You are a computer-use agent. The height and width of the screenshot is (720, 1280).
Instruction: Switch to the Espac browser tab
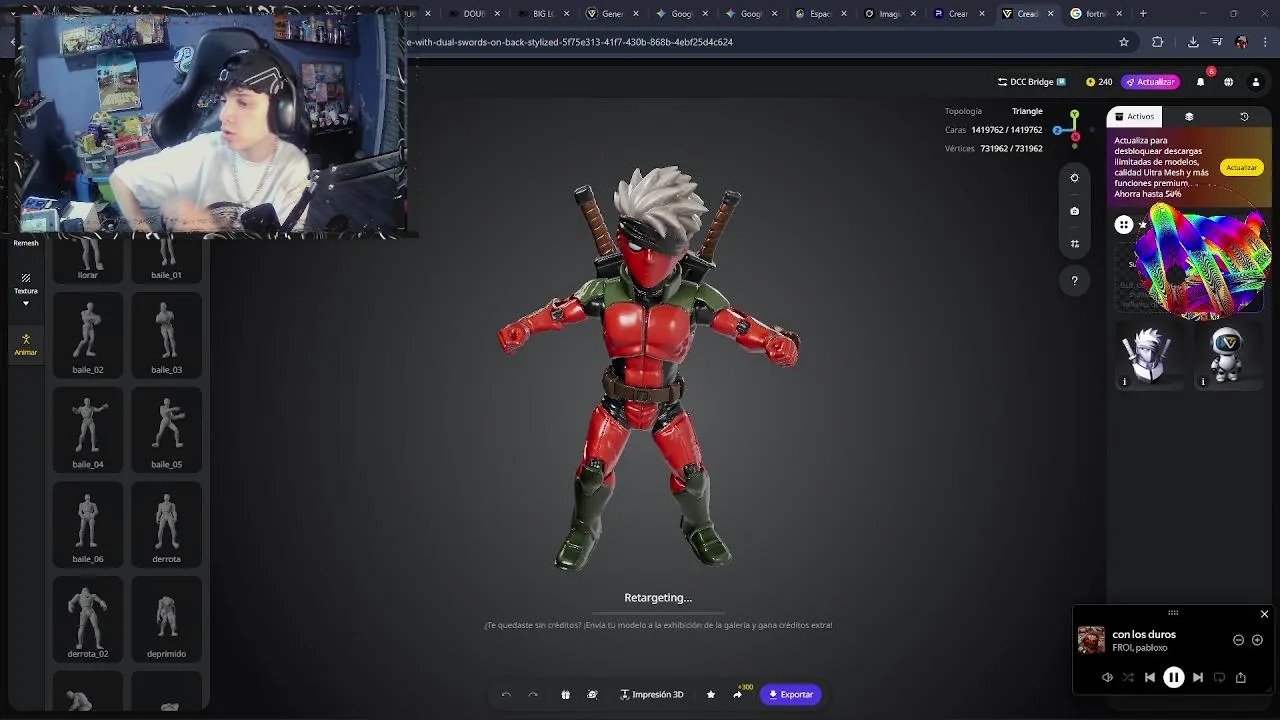[x=822, y=14]
